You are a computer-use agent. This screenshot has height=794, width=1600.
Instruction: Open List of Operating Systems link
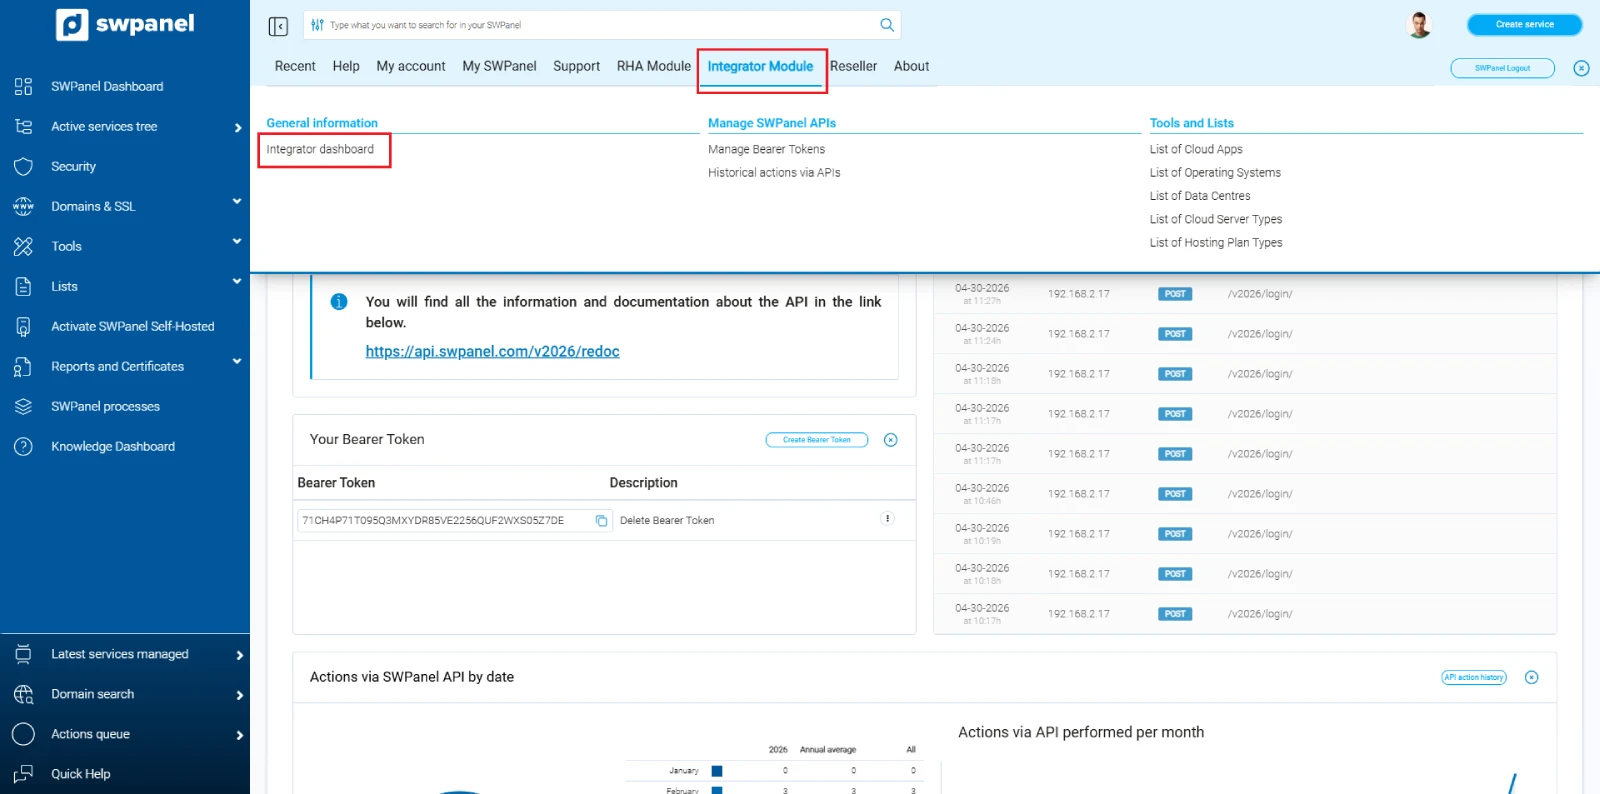click(x=1215, y=172)
